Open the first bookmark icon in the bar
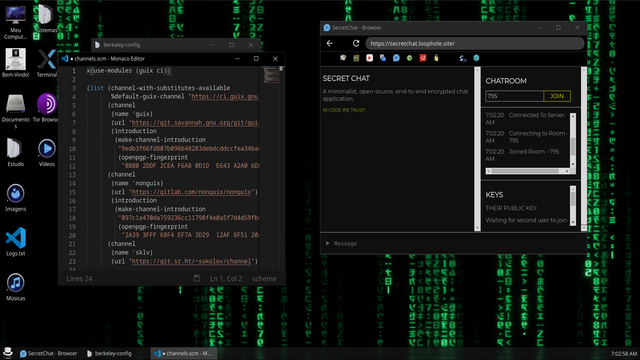Screen dimensions: 640x360 tap(343, 58)
